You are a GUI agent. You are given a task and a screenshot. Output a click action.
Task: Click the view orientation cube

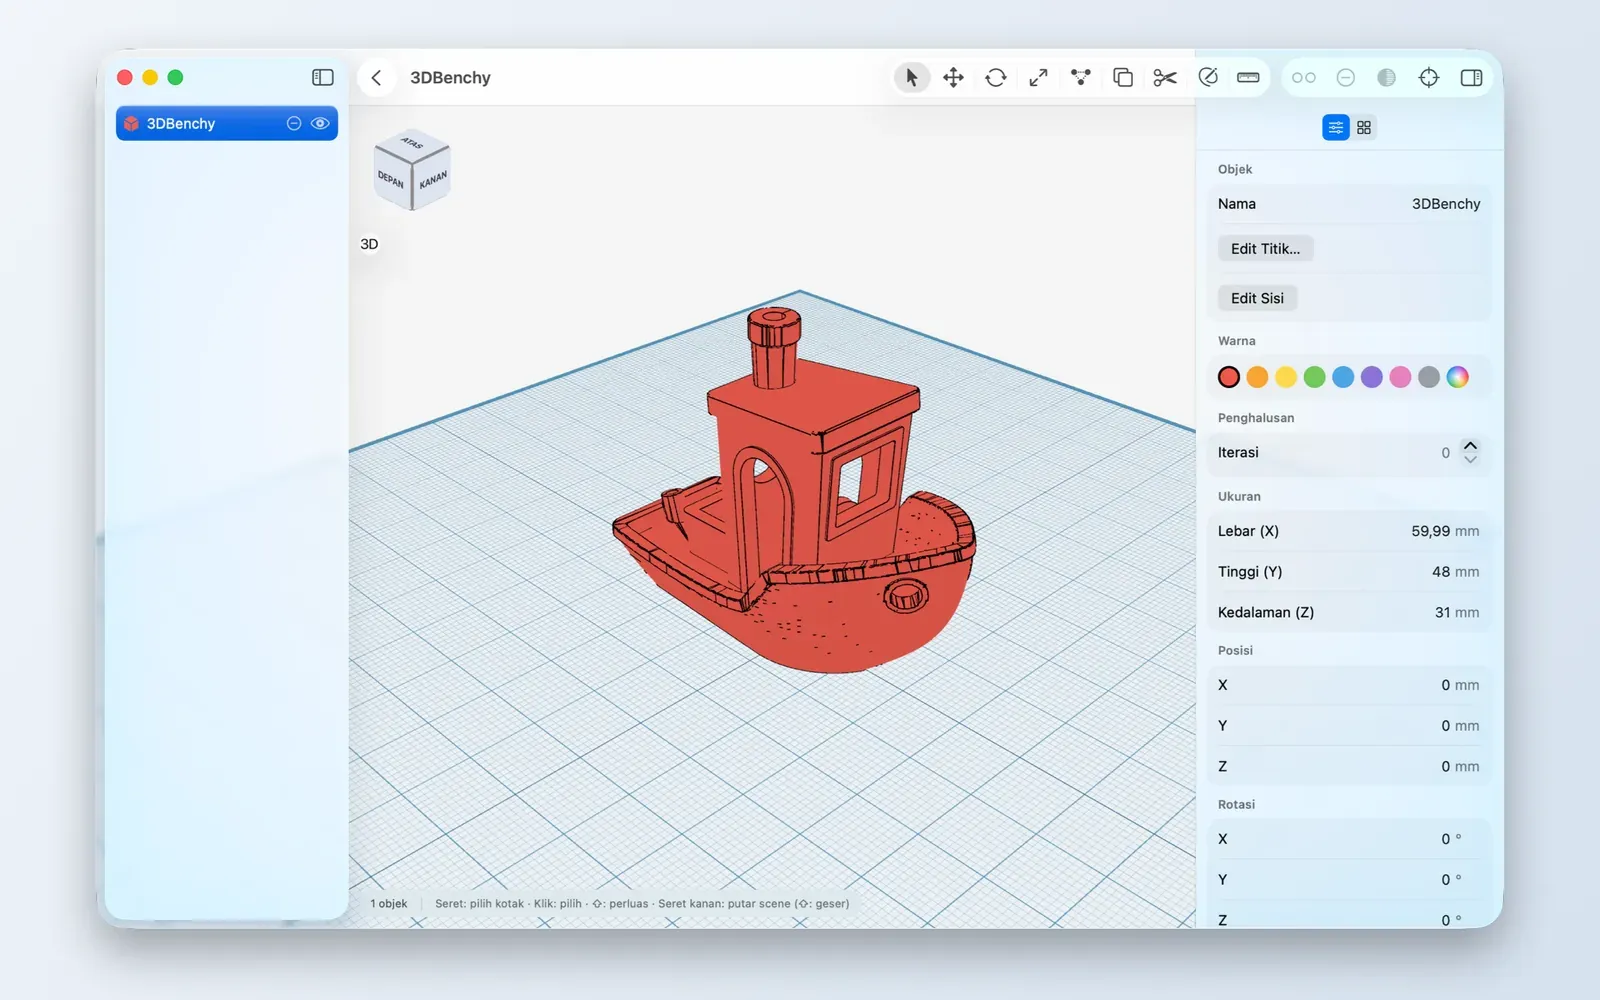tap(412, 170)
